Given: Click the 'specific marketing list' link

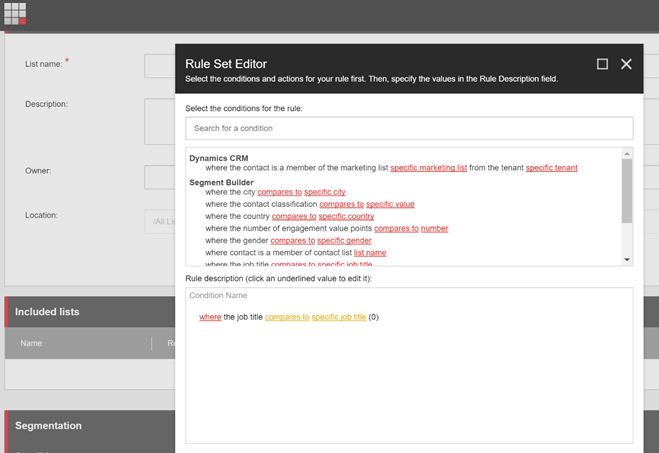Looking at the screenshot, I should click(428, 168).
